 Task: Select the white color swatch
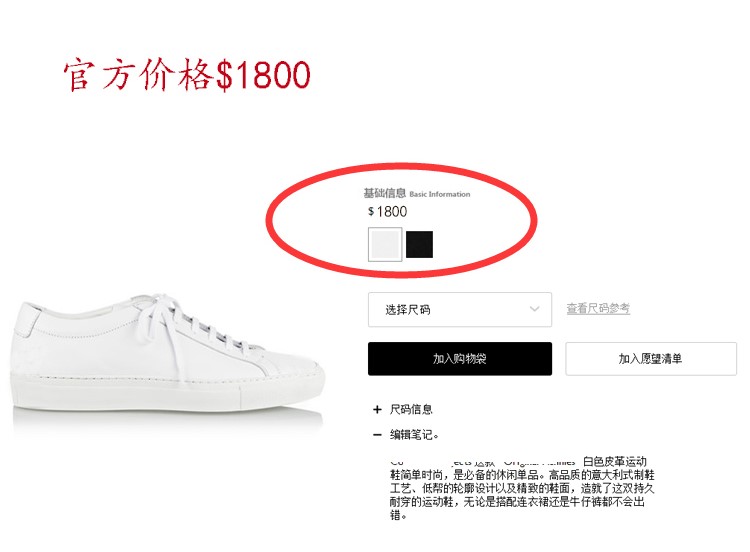click(x=385, y=244)
